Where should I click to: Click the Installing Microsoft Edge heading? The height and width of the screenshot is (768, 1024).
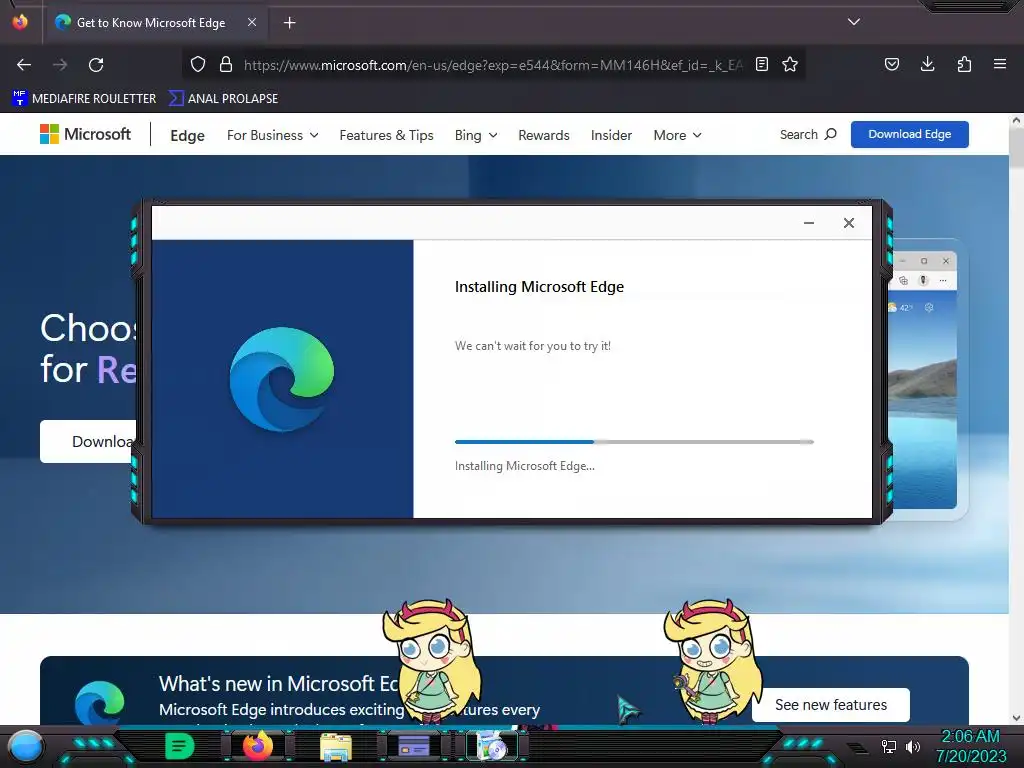point(539,287)
